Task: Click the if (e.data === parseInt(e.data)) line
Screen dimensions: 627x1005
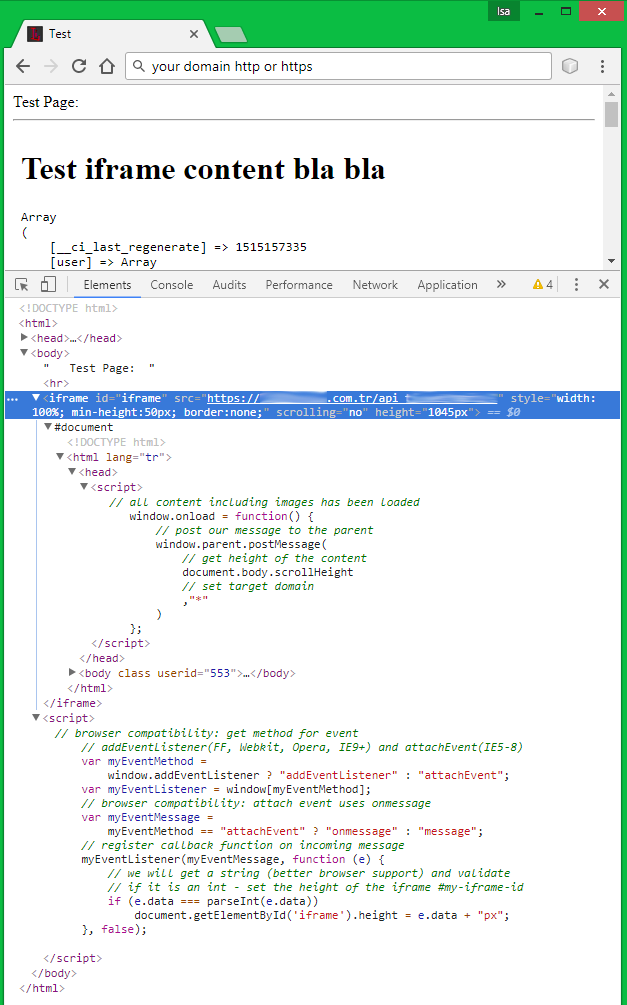Action: [x=213, y=901]
